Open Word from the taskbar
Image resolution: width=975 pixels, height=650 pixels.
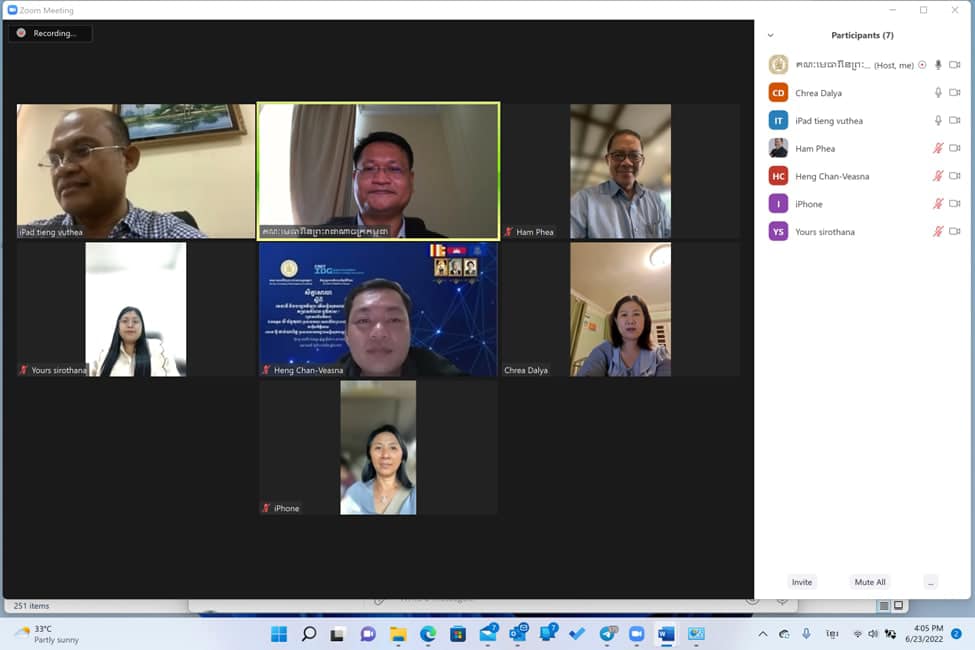pyautogui.click(x=666, y=634)
